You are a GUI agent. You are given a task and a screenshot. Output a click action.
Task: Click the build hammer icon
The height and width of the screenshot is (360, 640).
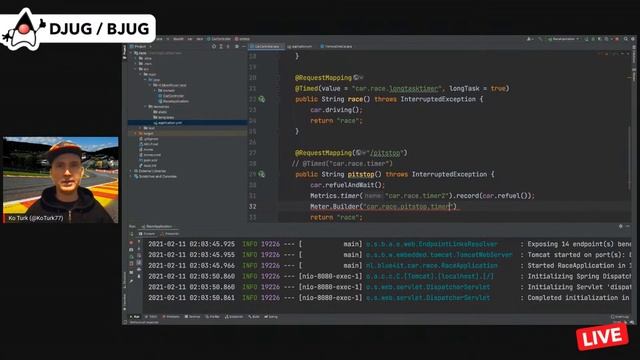pos(540,39)
